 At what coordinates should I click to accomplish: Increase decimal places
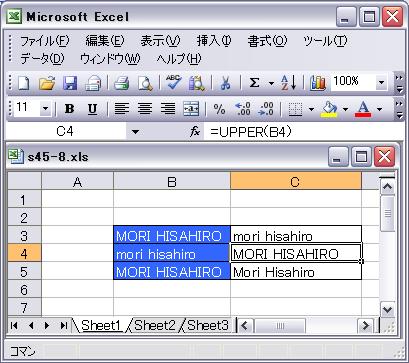click(243, 109)
